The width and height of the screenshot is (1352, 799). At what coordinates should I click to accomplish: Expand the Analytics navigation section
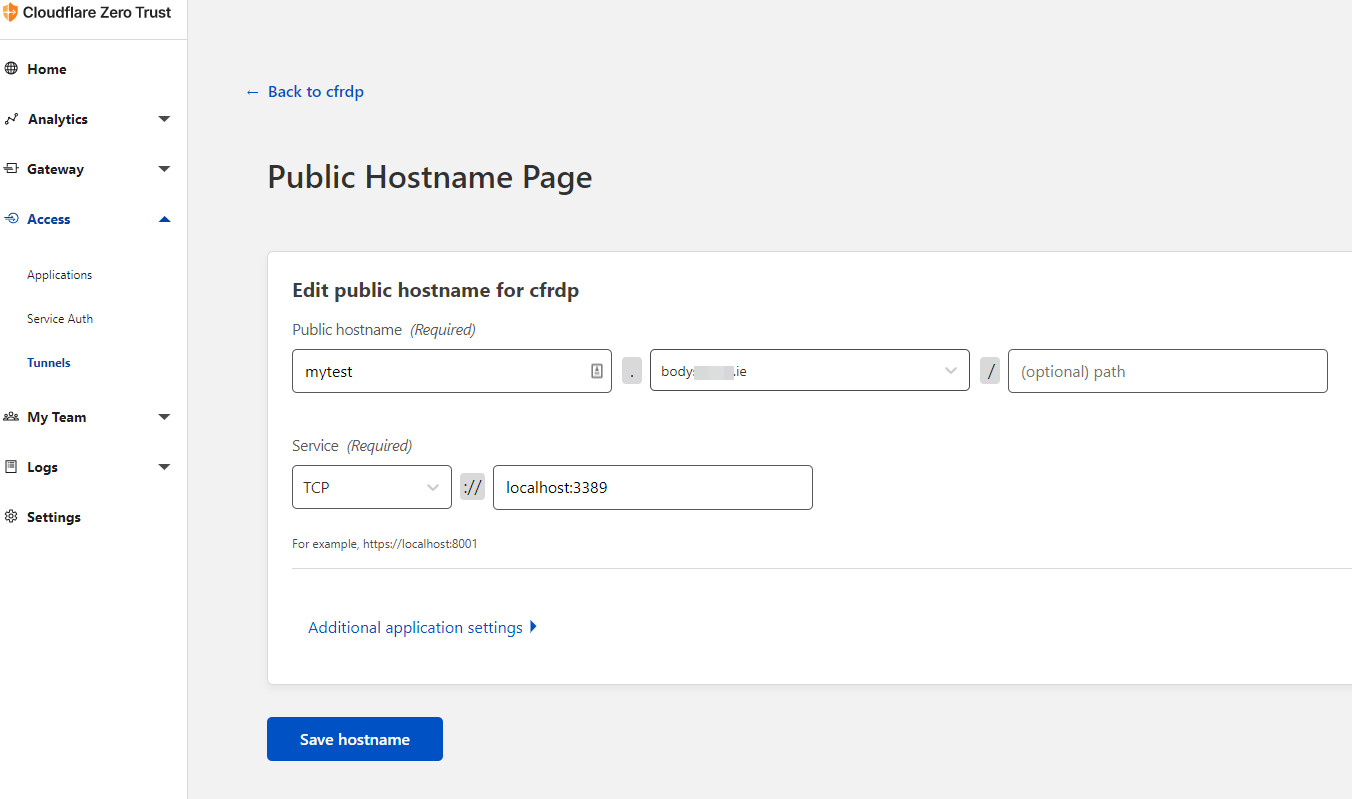(163, 119)
